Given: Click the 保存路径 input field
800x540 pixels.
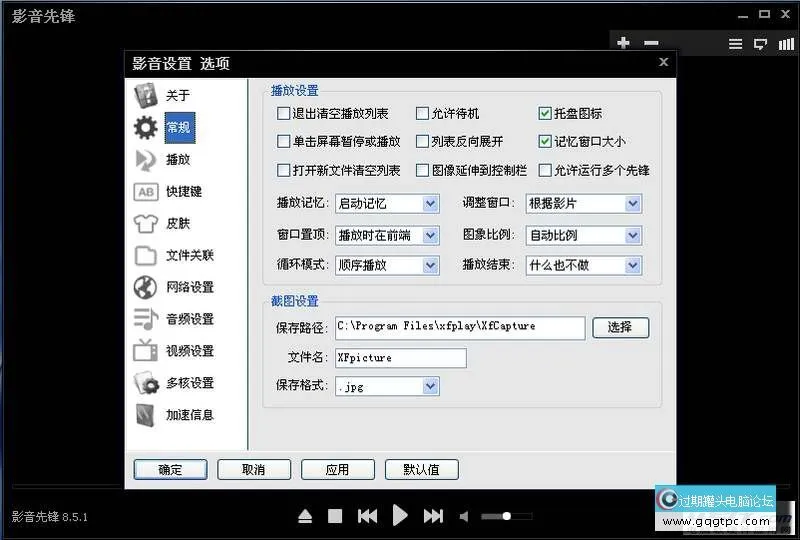Looking at the screenshot, I should coord(460,328).
